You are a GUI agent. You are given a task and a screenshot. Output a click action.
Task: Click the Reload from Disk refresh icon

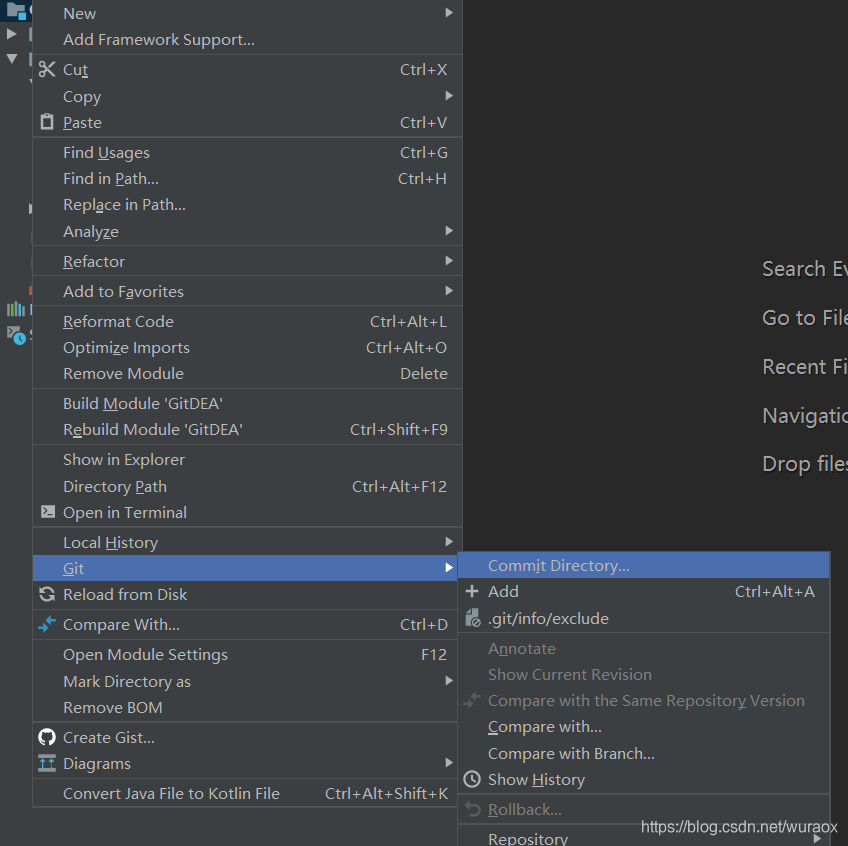(x=47, y=594)
